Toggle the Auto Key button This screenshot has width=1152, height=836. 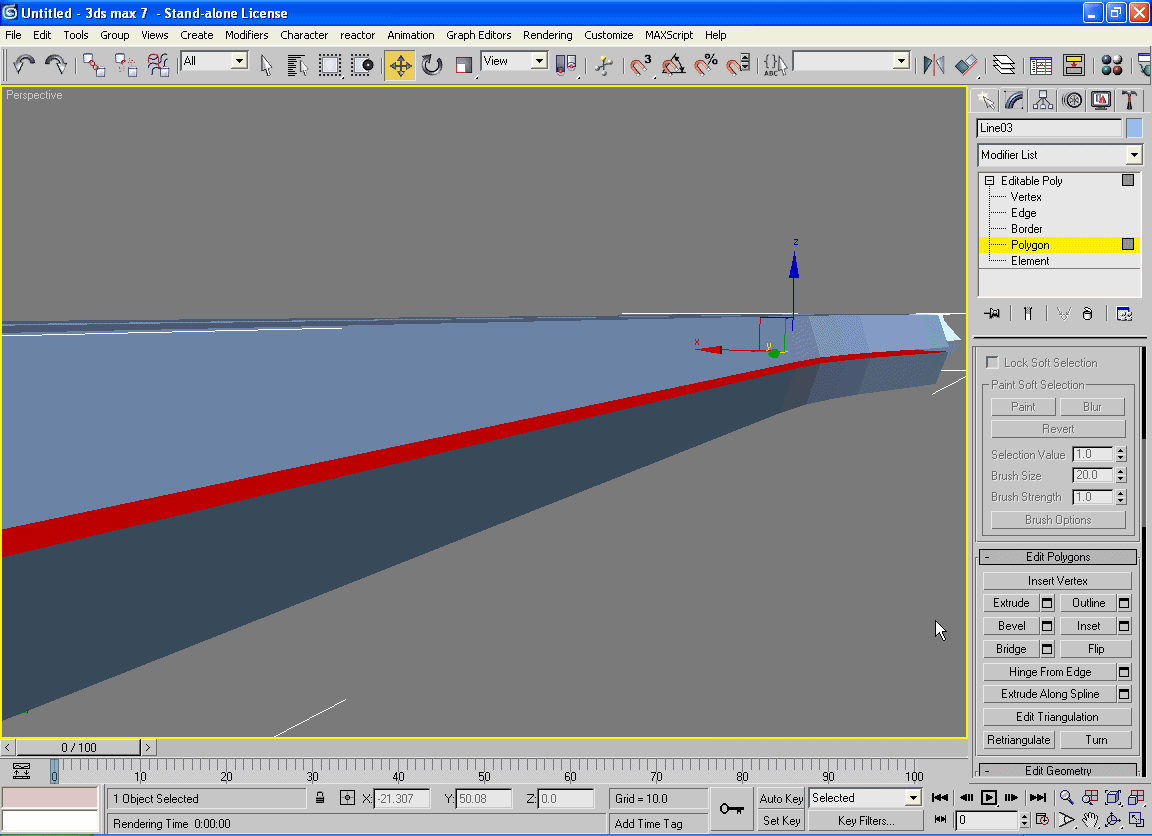(781, 798)
